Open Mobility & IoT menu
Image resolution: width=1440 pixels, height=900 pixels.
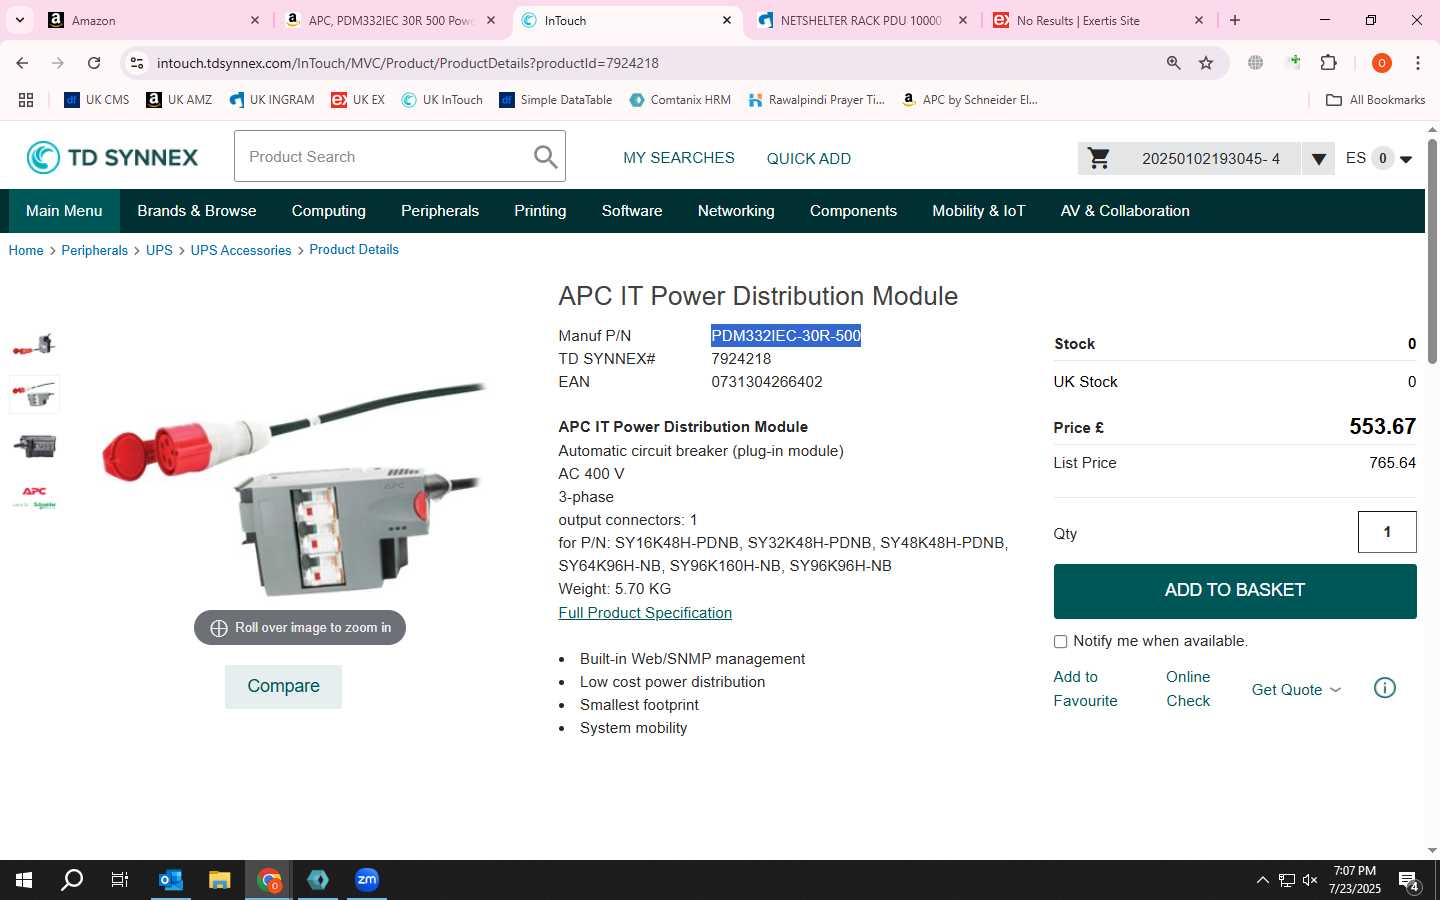pyautogui.click(x=979, y=211)
